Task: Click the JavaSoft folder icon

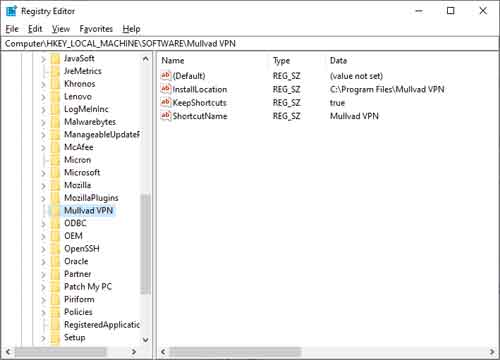Action: (x=55, y=59)
